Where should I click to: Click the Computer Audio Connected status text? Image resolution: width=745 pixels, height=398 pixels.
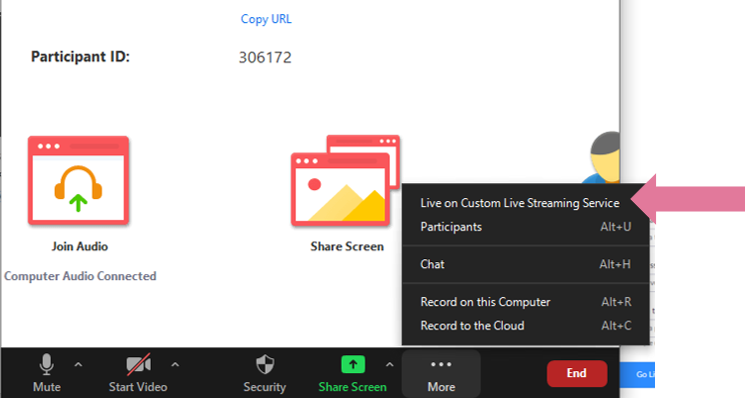click(x=80, y=276)
